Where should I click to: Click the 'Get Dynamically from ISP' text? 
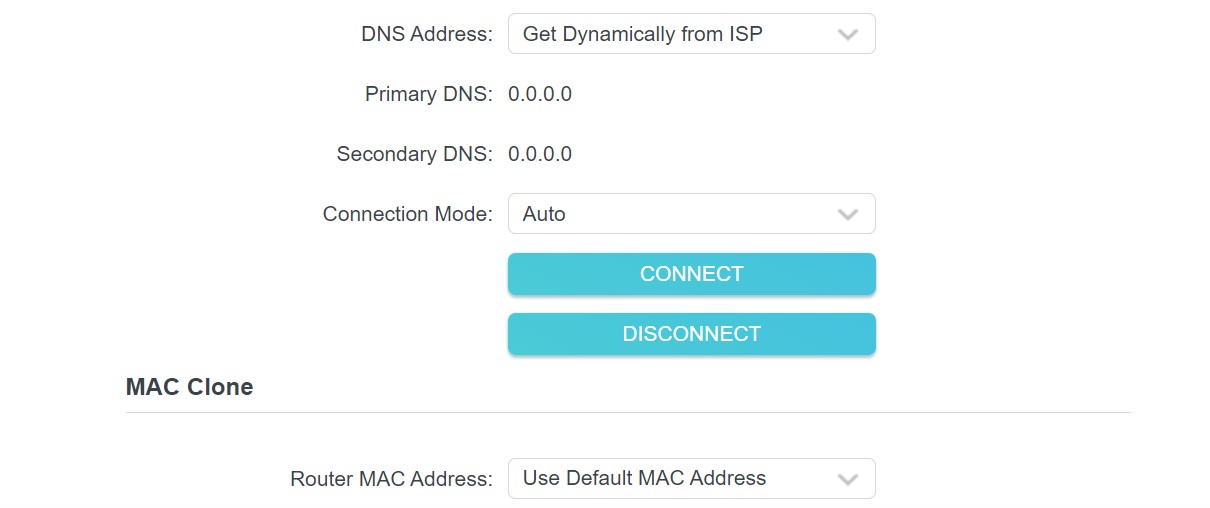[x=642, y=35]
